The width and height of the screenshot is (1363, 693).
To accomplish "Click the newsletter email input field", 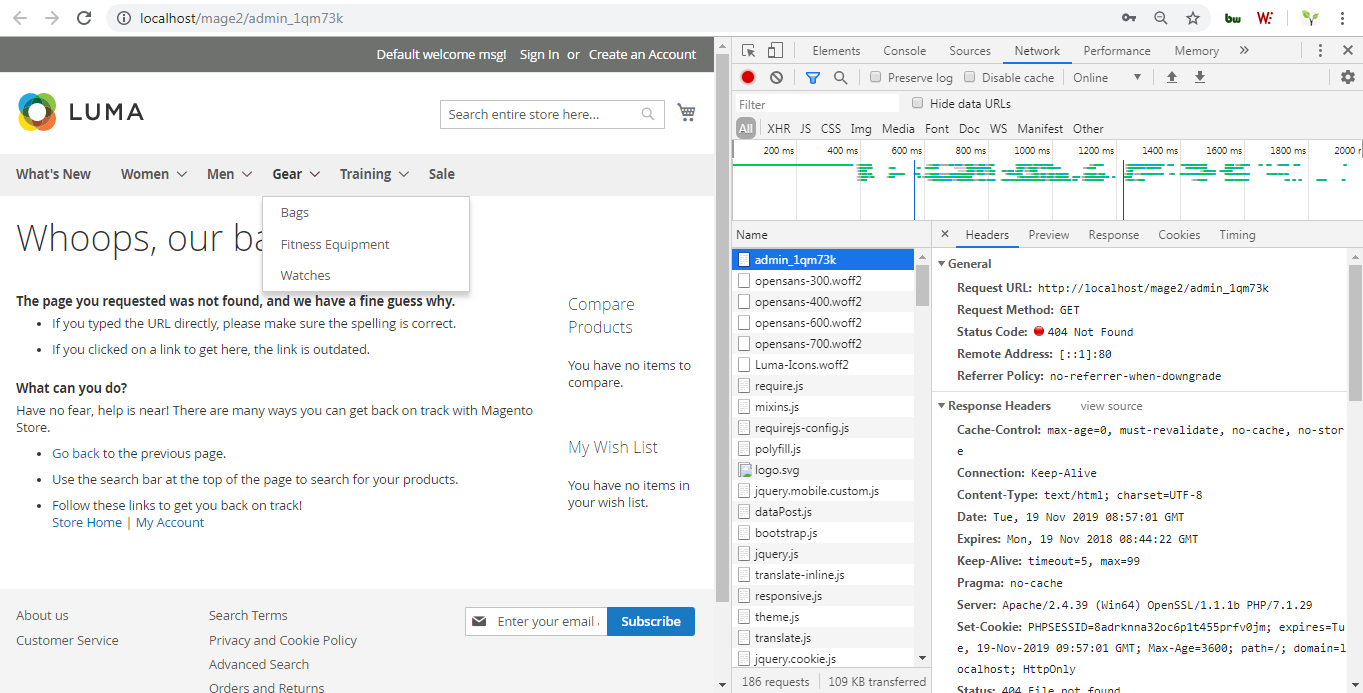I will (548, 621).
